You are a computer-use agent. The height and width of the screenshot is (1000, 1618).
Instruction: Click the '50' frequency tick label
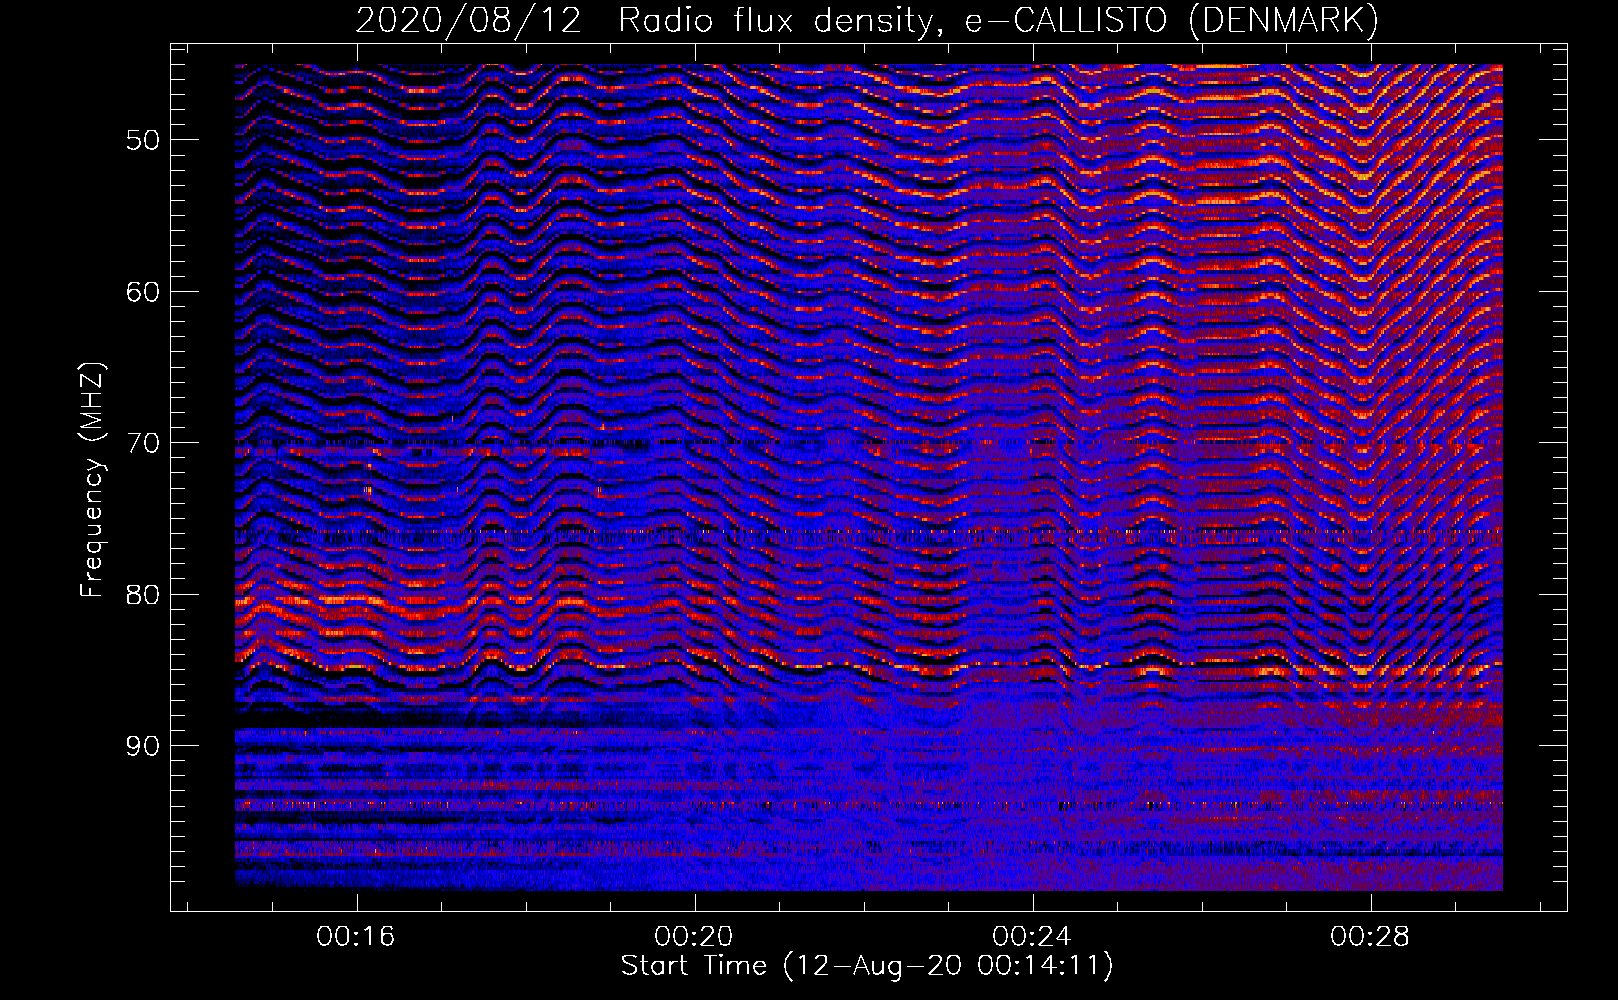[x=142, y=140]
